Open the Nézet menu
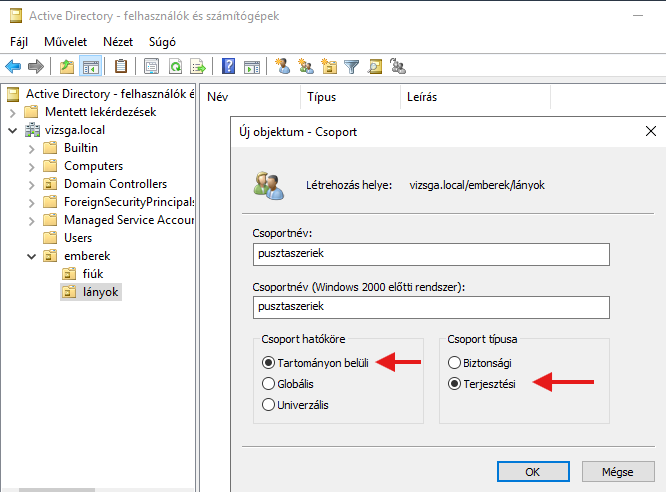Viewport: 666px width, 492px height. [x=118, y=42]
